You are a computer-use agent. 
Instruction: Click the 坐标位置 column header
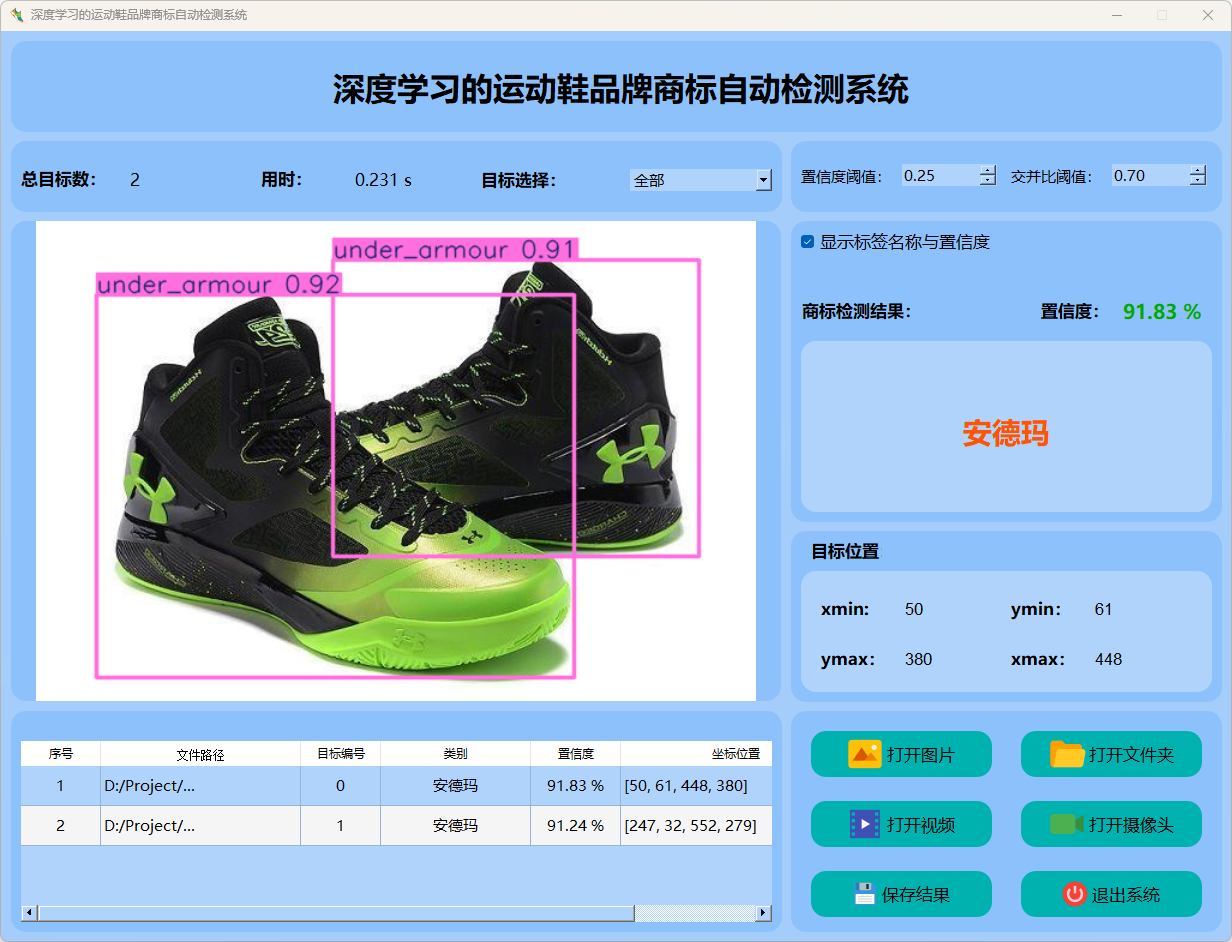696,754
